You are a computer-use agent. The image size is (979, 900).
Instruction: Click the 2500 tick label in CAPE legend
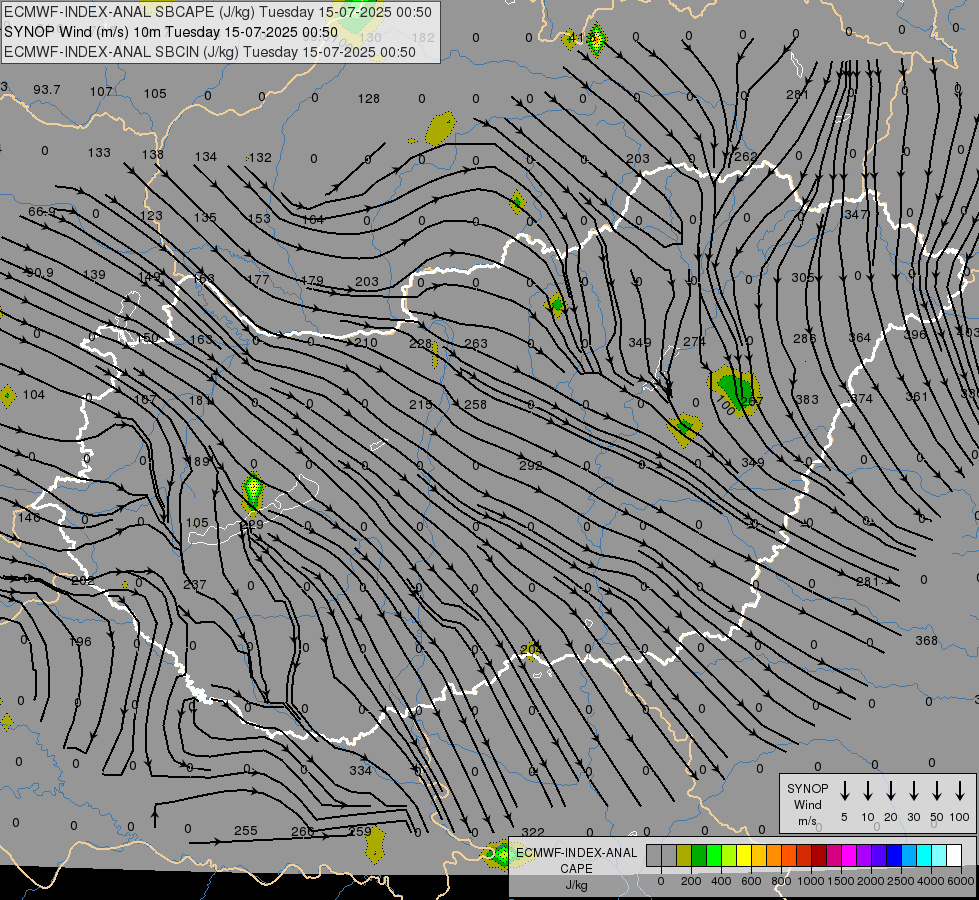[901, 881]
